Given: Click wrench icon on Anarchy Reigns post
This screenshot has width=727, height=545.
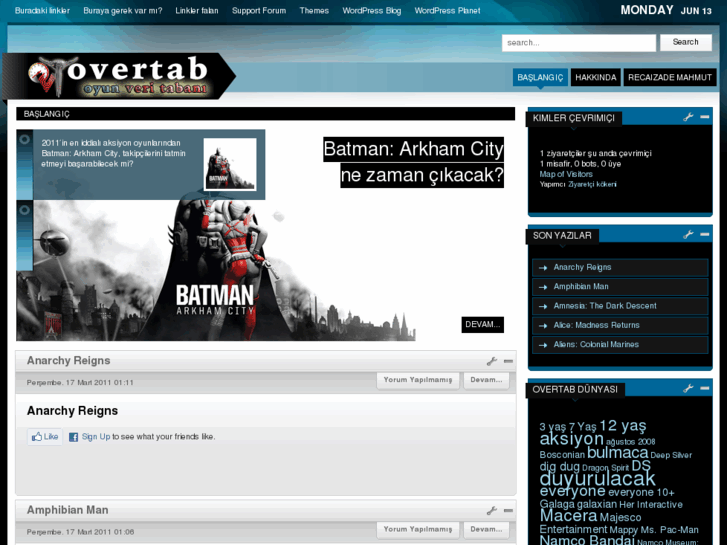Looking at the screenshot, I should 492,361.
